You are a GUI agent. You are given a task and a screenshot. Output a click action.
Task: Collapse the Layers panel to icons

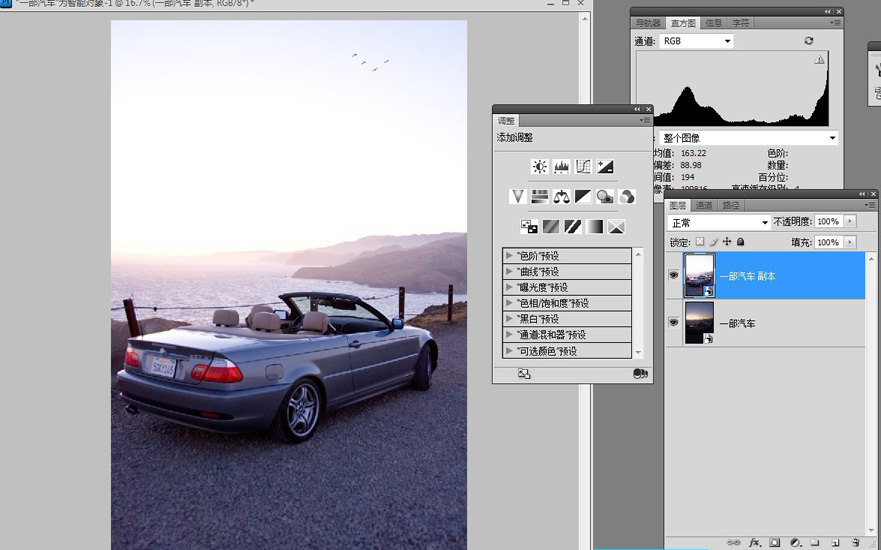[862, 194]
